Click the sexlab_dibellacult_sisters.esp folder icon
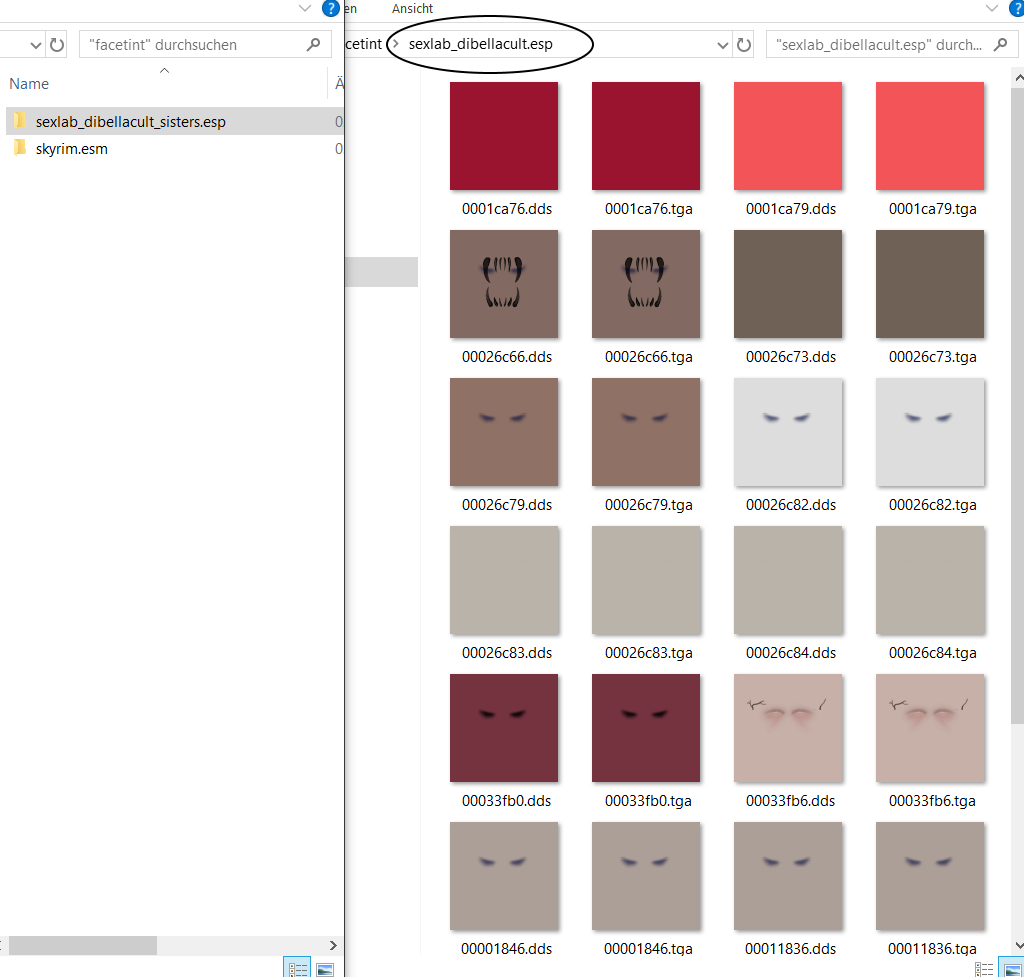The width and height of the screenshot is (1024, 977). pos(20,121)
